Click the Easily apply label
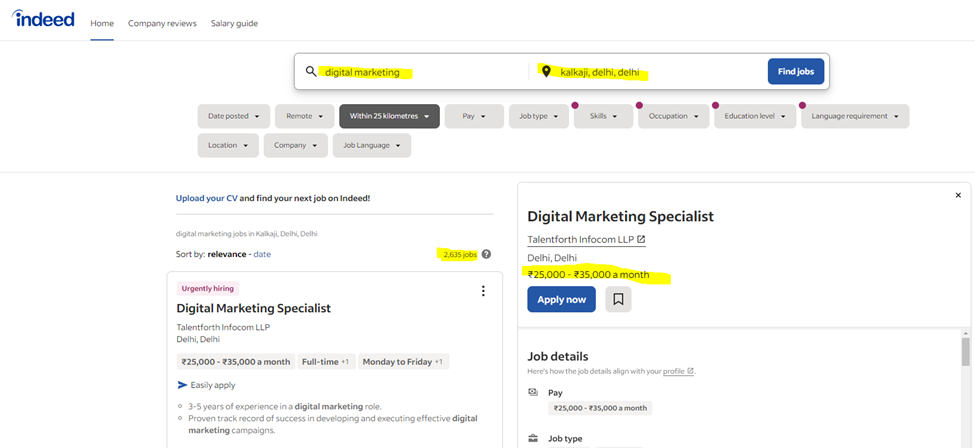The height and width of the screenshot is (448, 975). coord(213,385)
